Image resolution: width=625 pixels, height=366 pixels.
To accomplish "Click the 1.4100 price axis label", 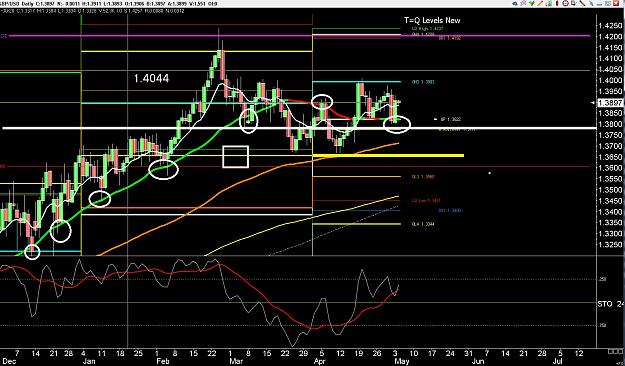I will pos(610,59).
